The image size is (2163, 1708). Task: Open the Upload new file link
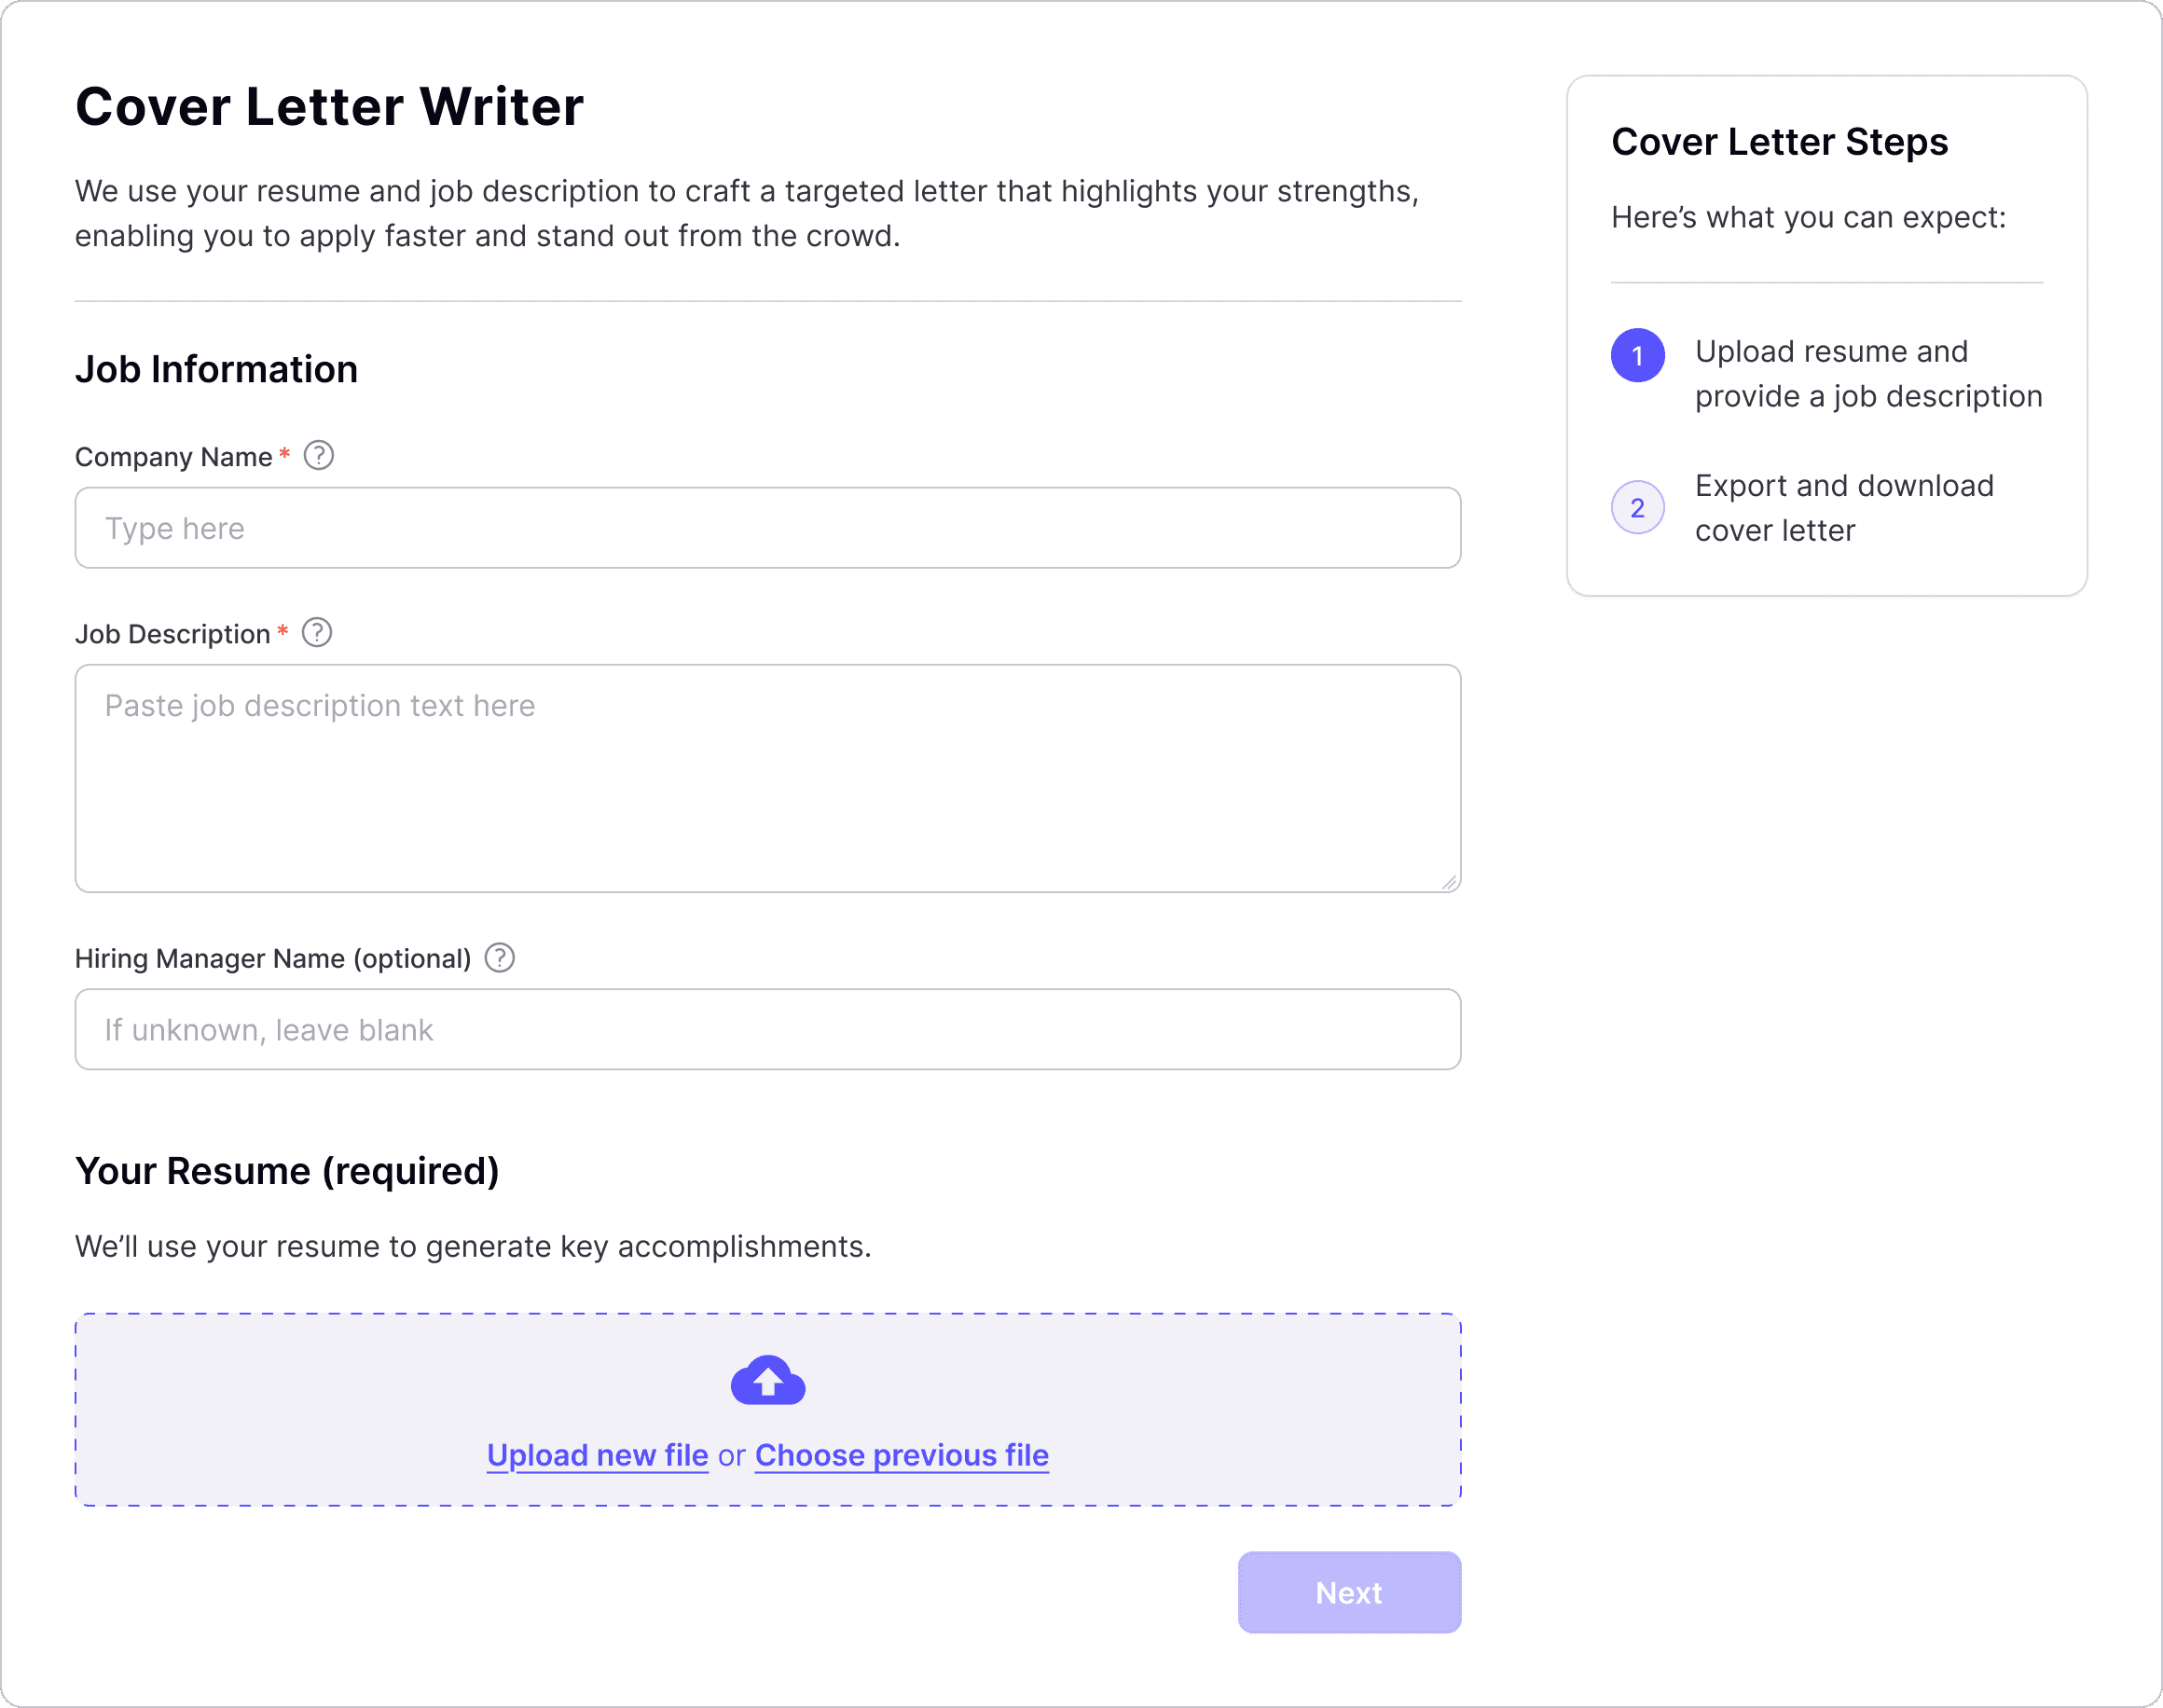[597, 1455]
